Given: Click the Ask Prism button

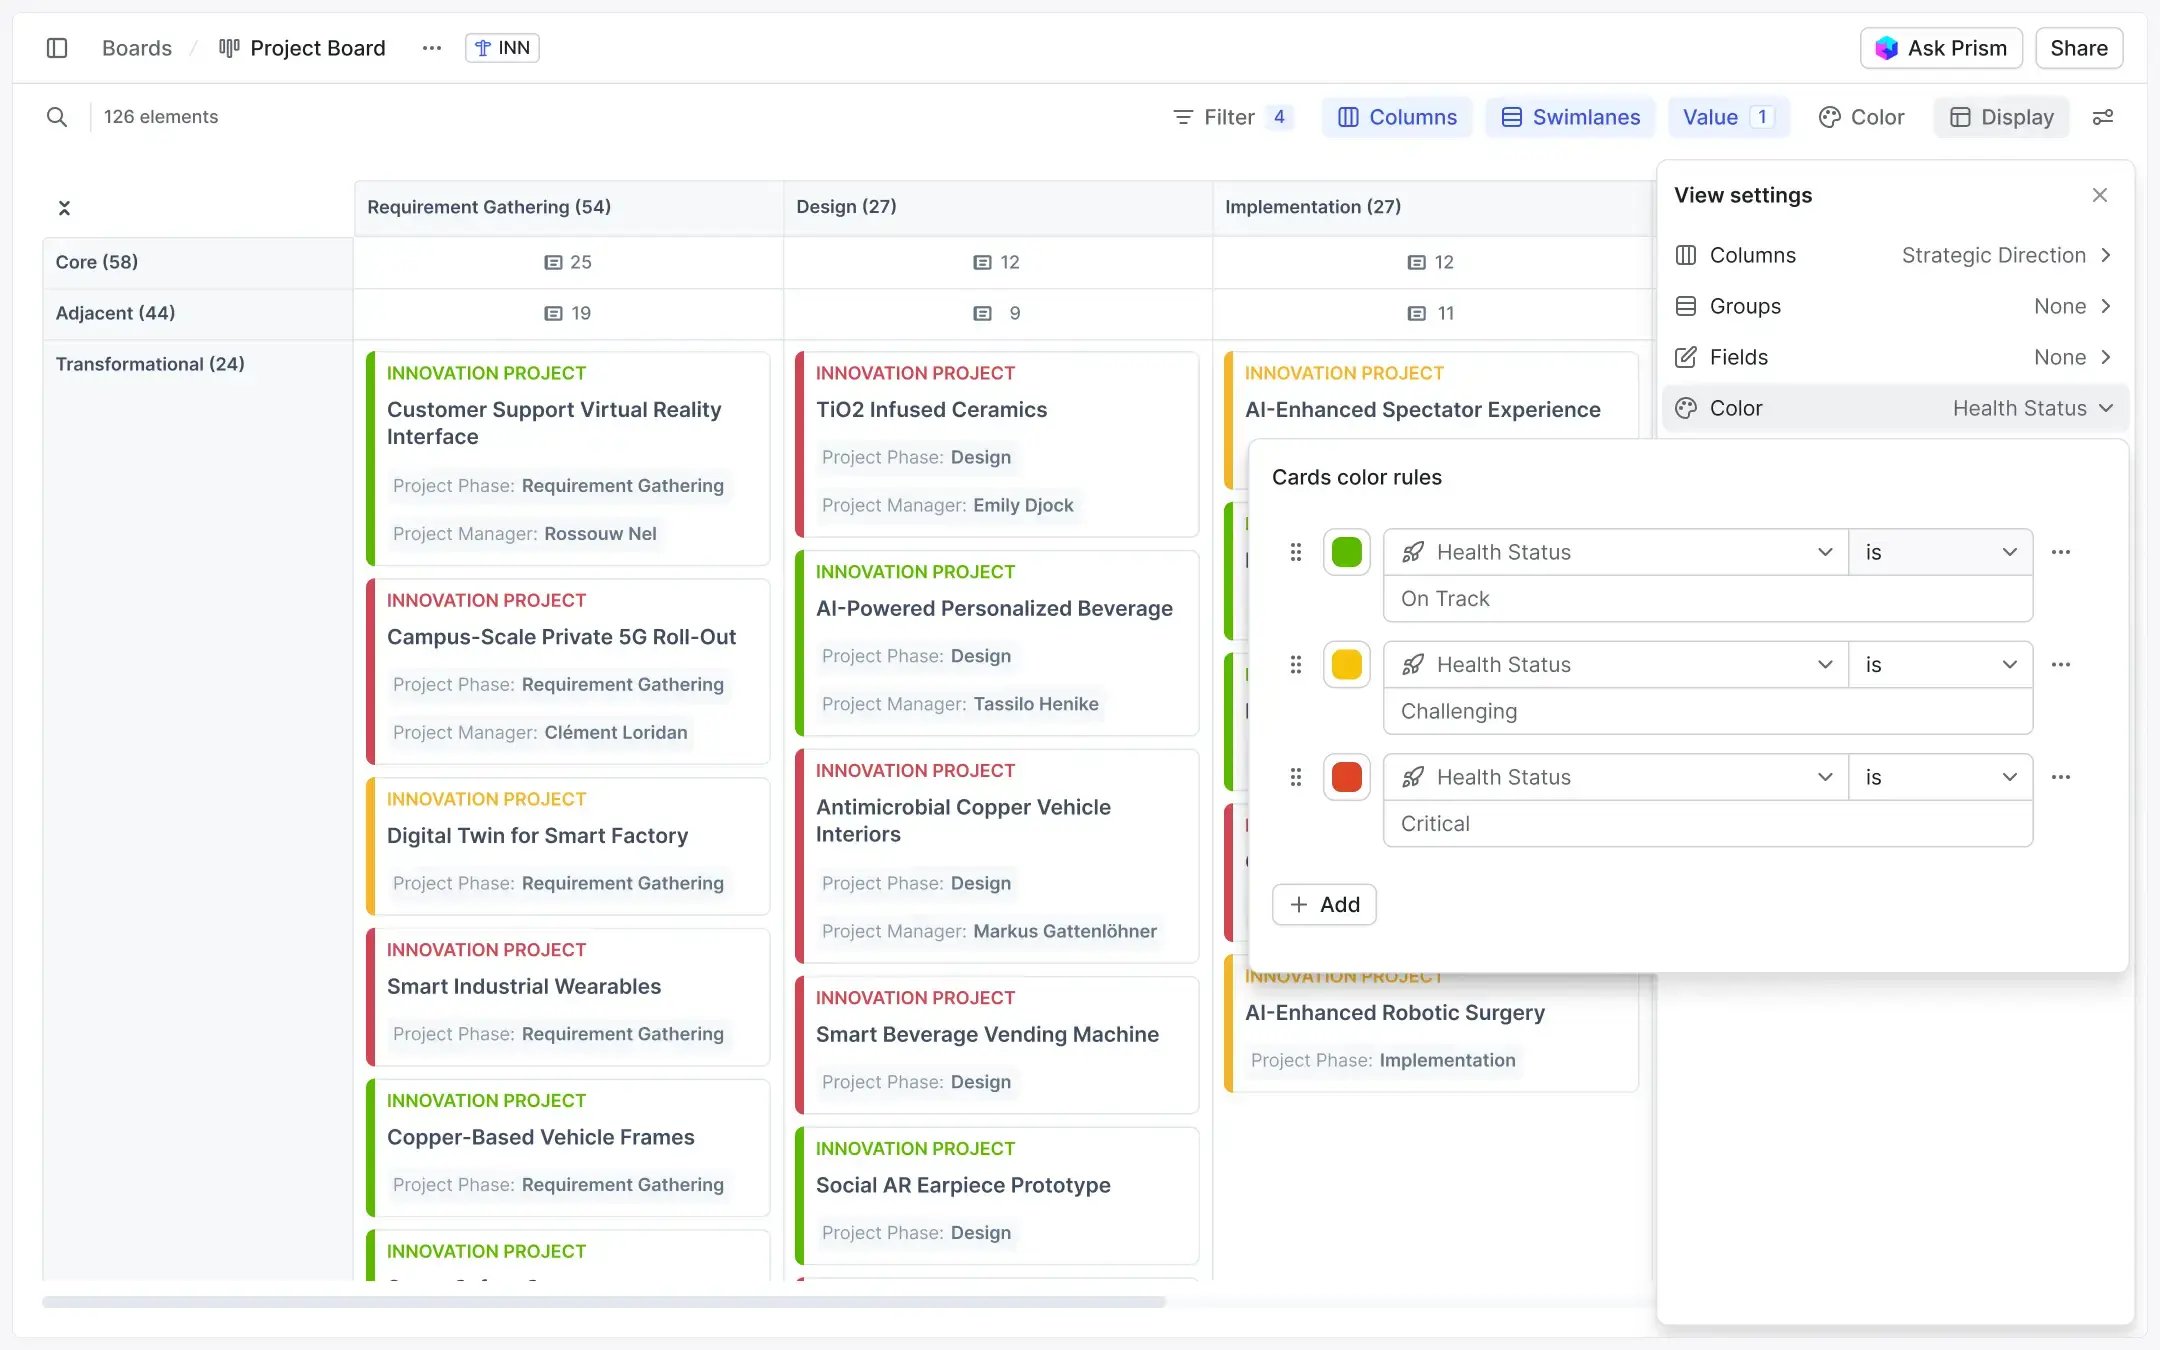Looking at the screenshot, I should (x=1941, y=47).
